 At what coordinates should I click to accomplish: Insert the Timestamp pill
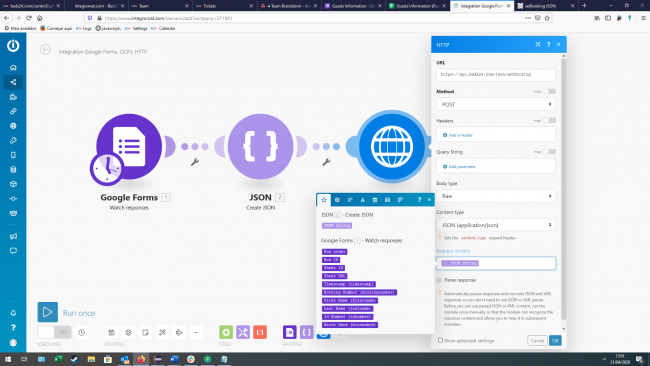click(x=349, y=284)
